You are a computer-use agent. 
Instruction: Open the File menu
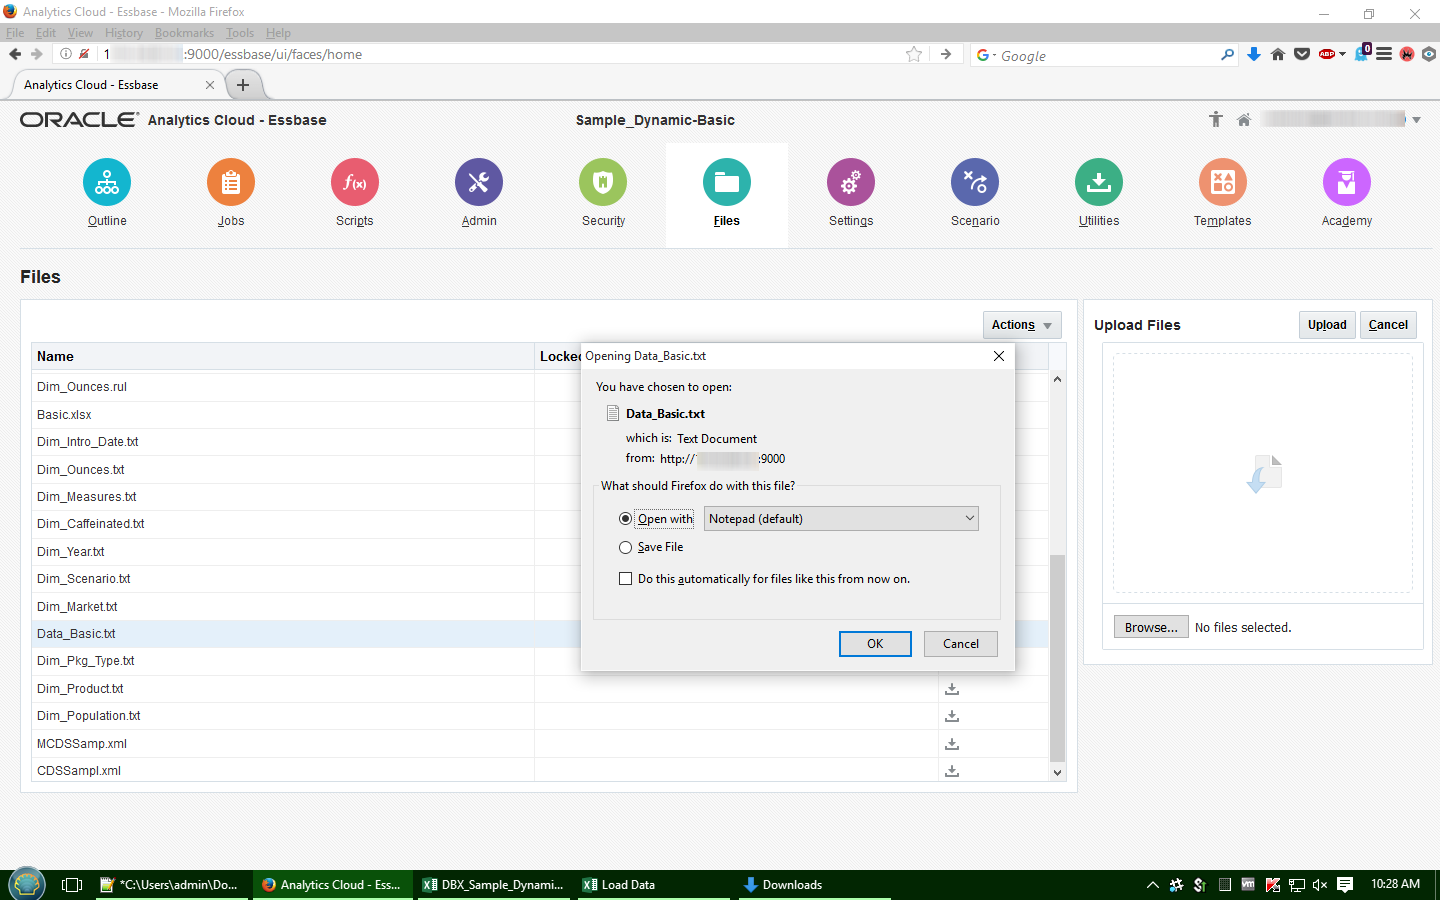(x=15, y=33)
